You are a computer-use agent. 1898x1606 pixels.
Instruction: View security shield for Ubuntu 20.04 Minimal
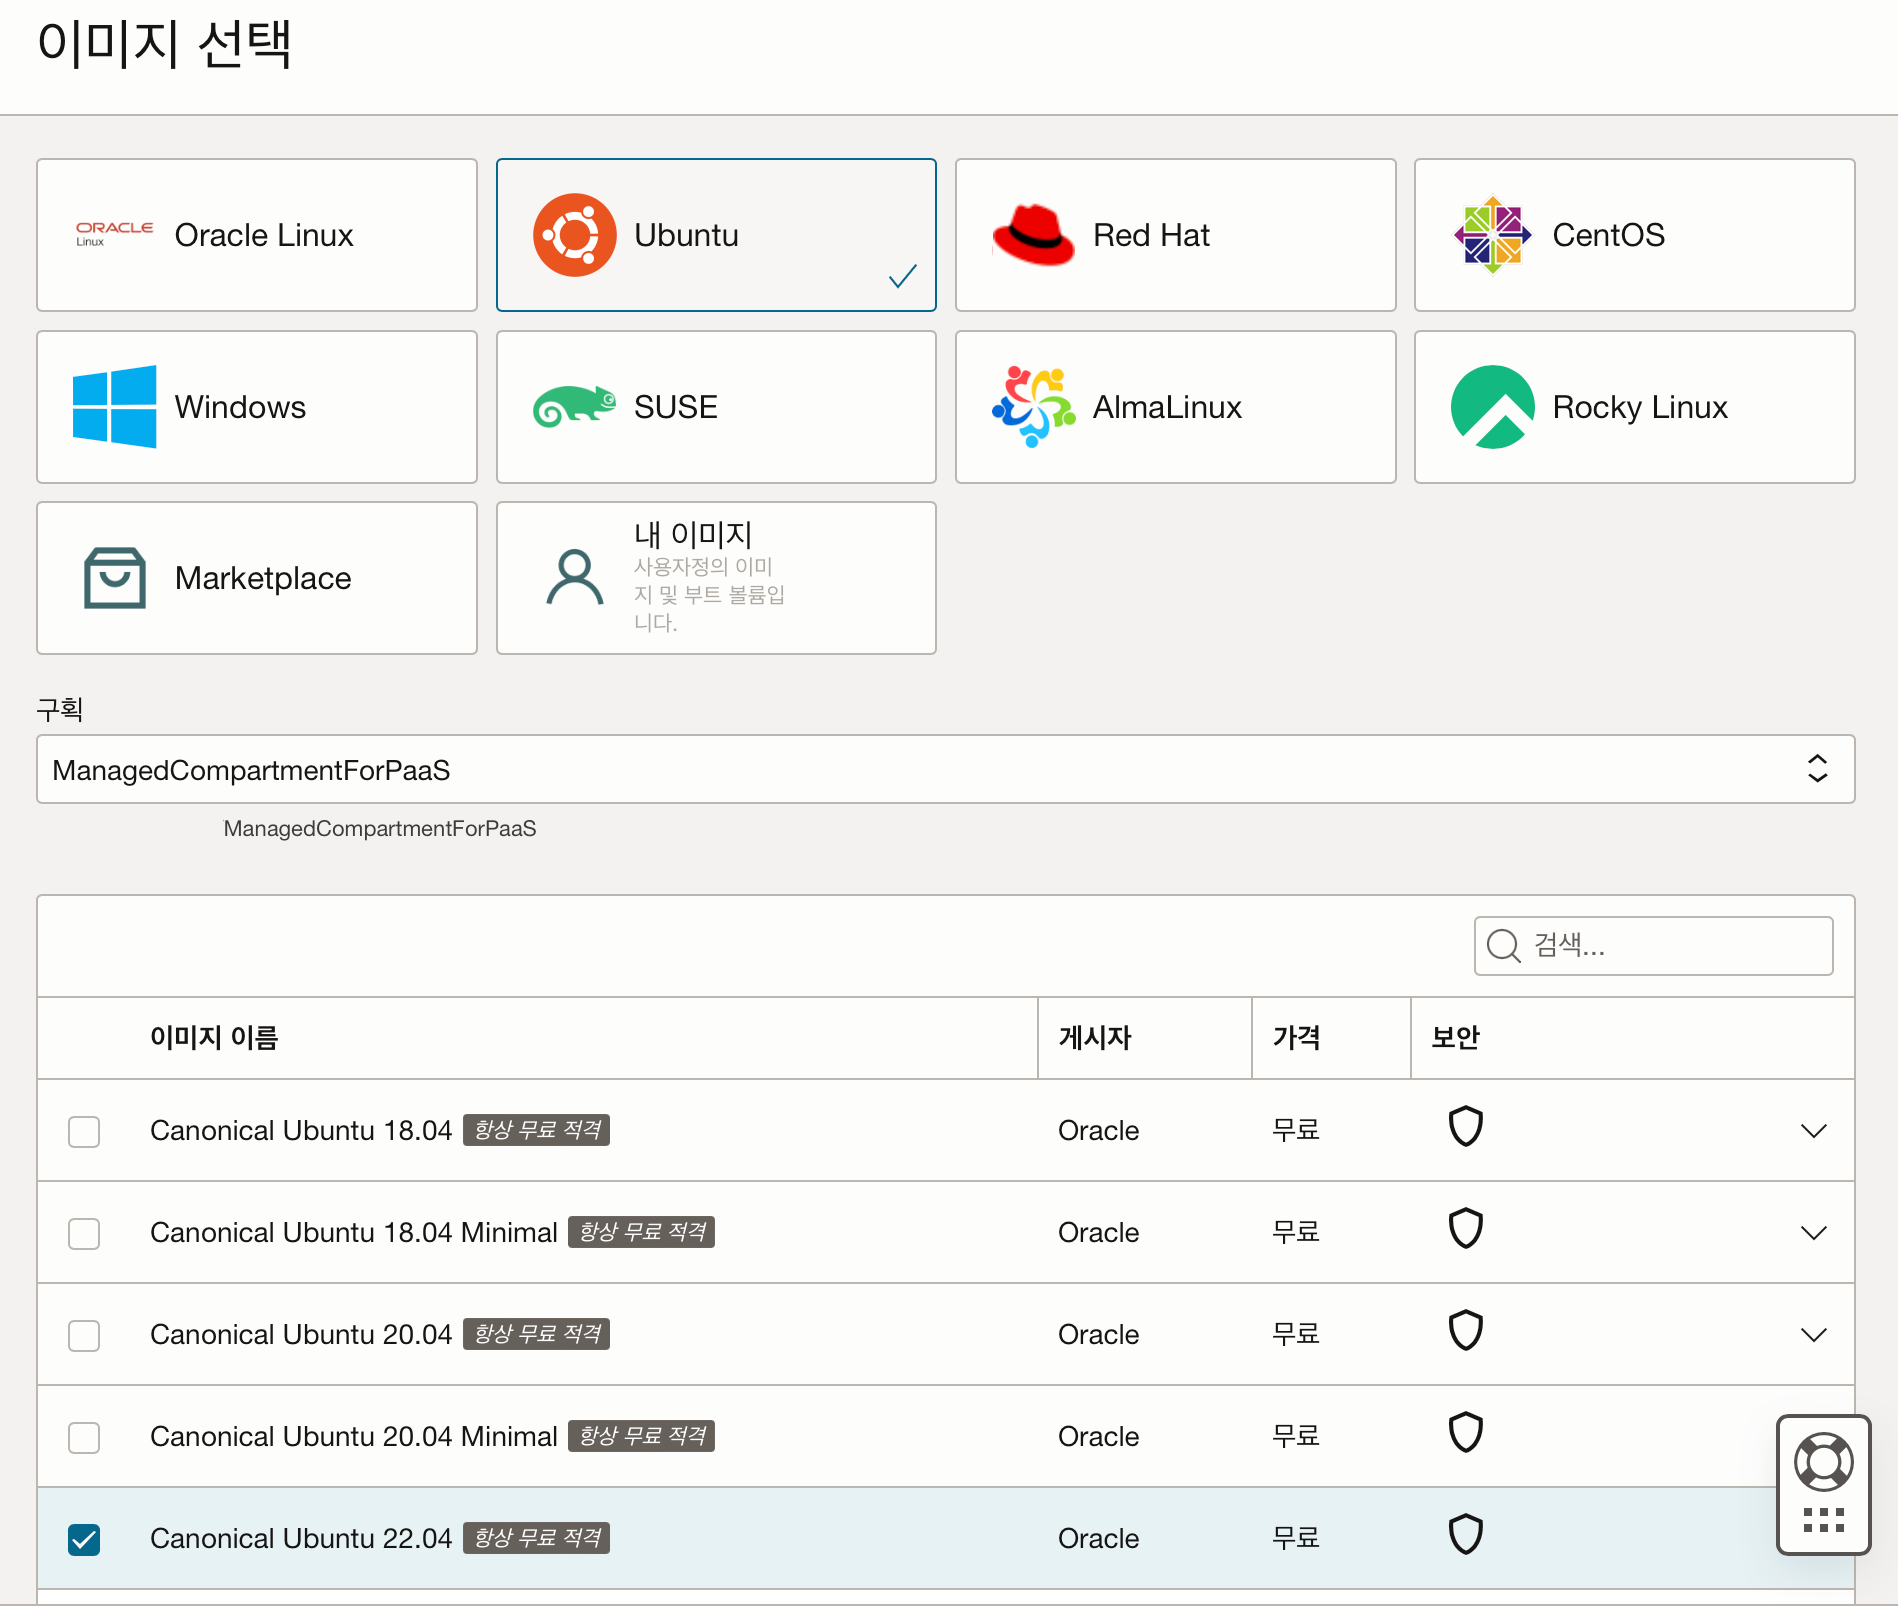pos(1465,1433)
